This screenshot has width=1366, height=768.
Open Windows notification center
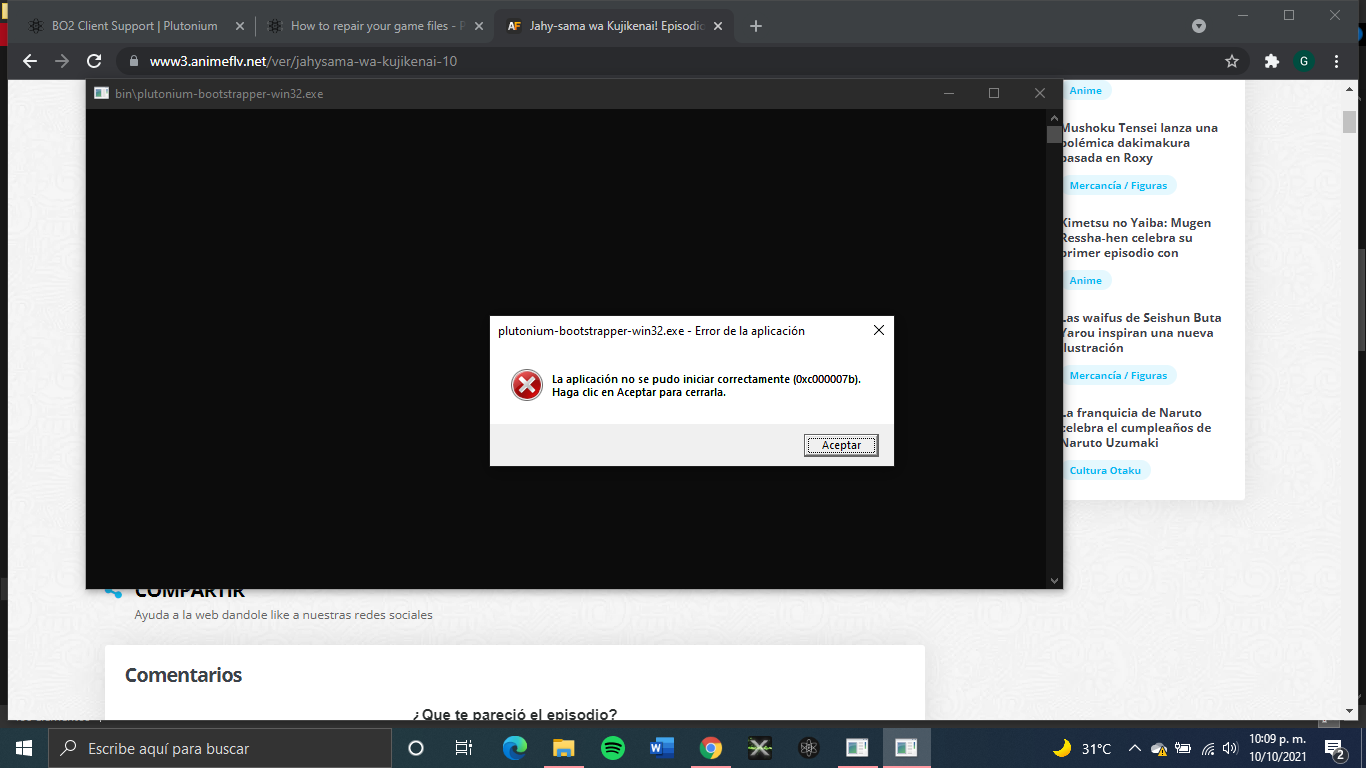[x=1334, y=748]
